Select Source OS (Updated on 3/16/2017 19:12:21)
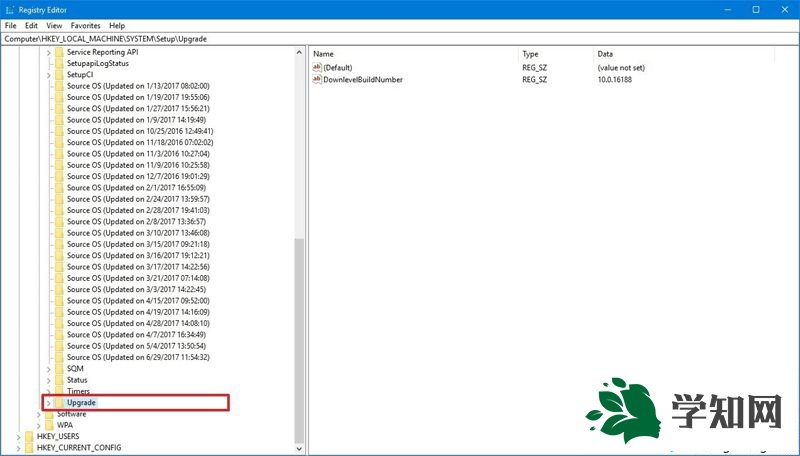Screen dimensions: 800x456 138,256
